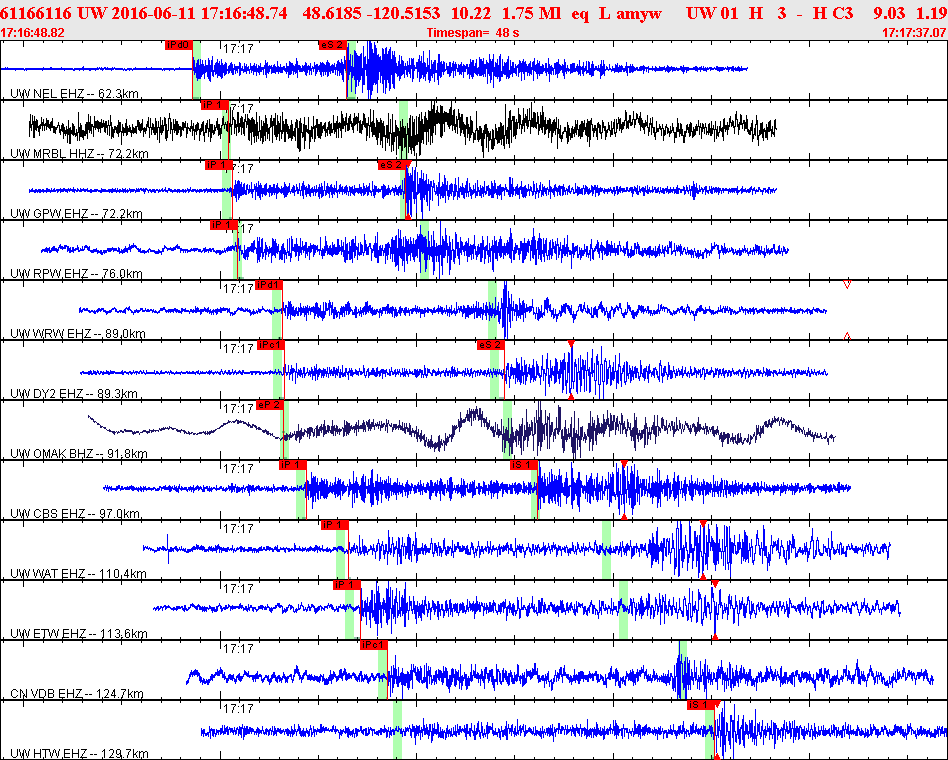Click the eS 2 pick flag on DY2 trace
The height and width of the screenshot is (760, 948).
tap(490, 345)
